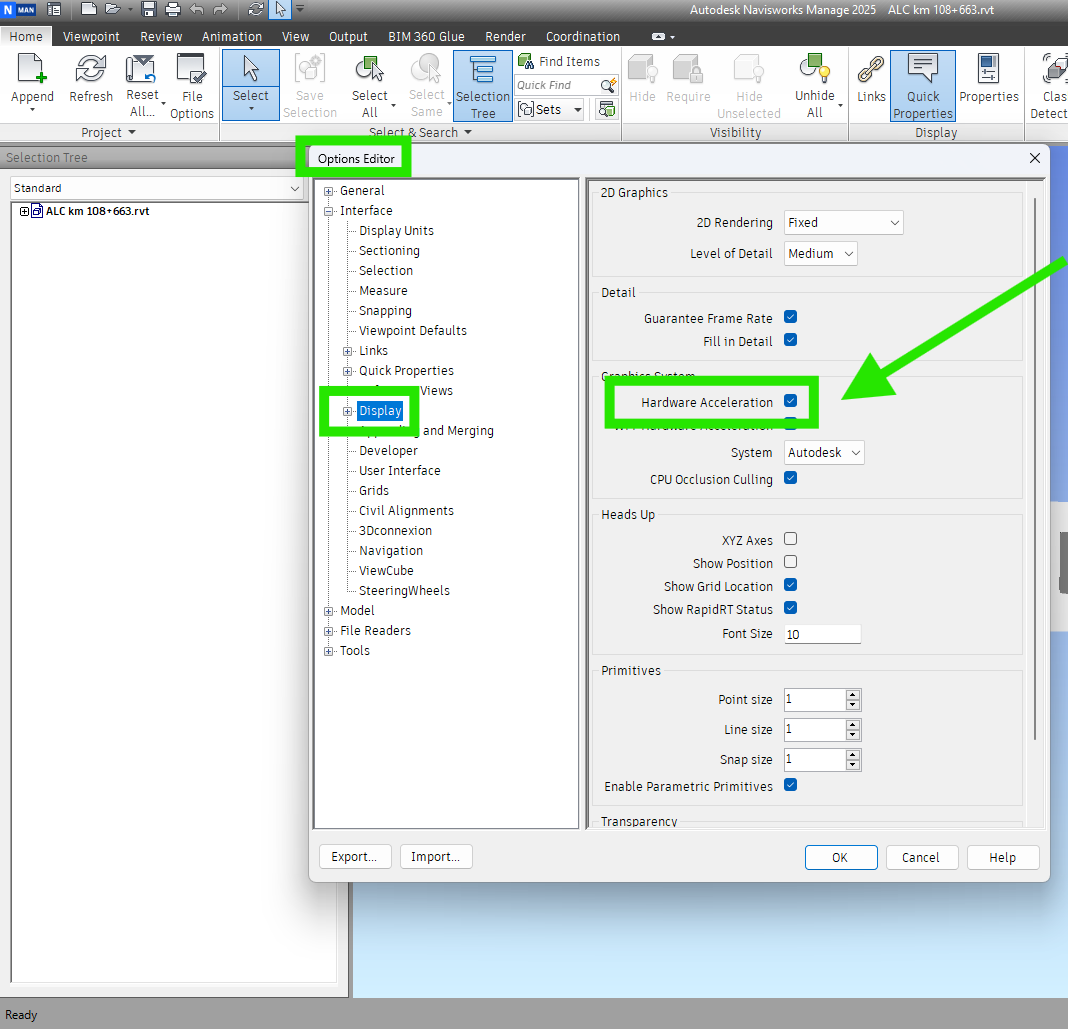Open the Level of Detail dropdown

820,253
